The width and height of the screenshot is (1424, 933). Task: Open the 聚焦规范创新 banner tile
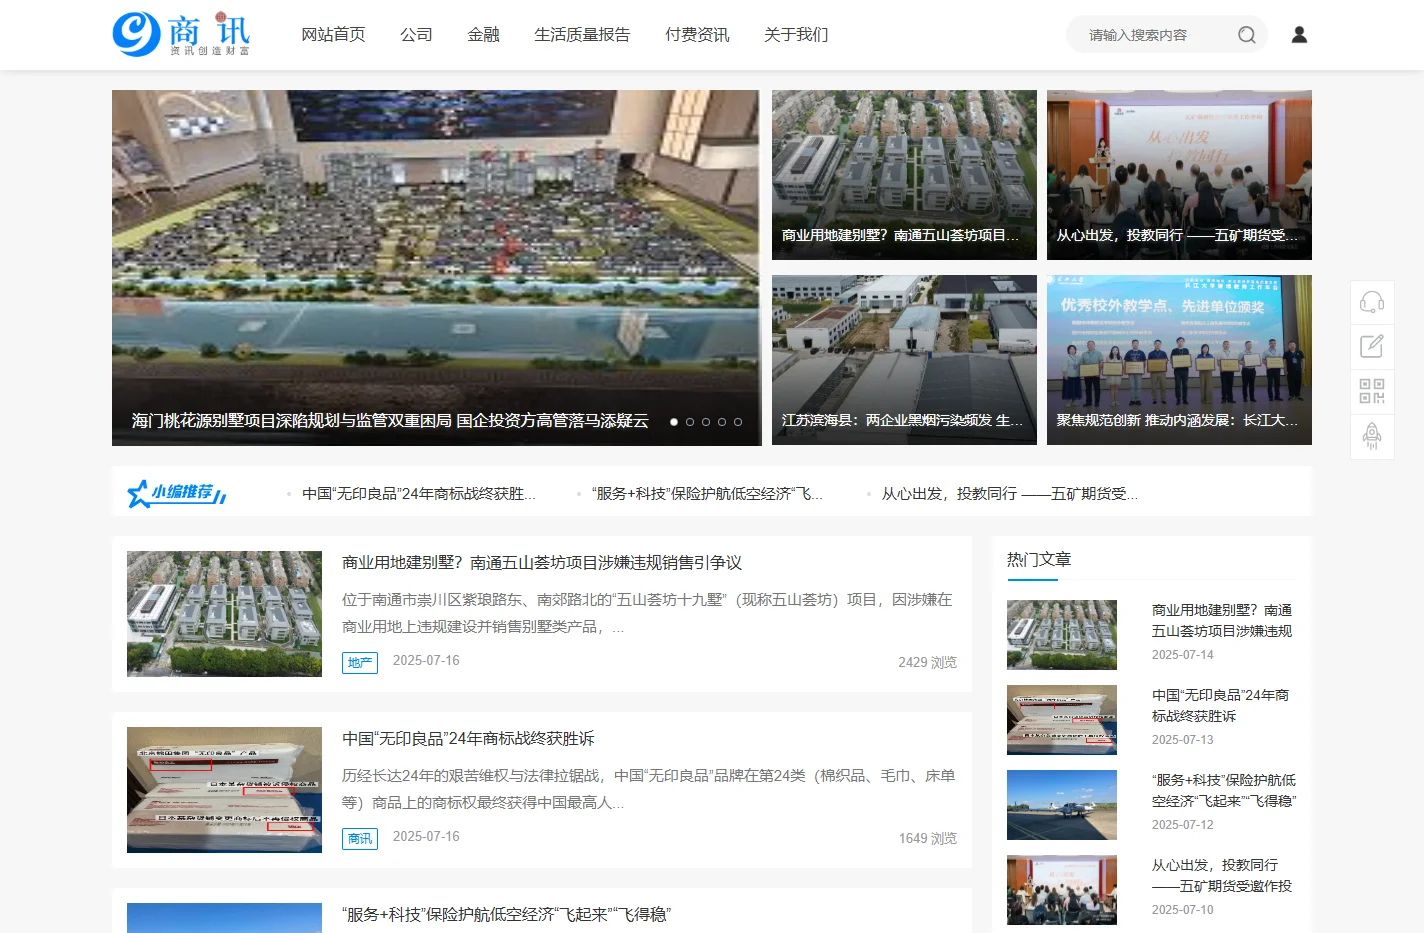pos(1179,360)
